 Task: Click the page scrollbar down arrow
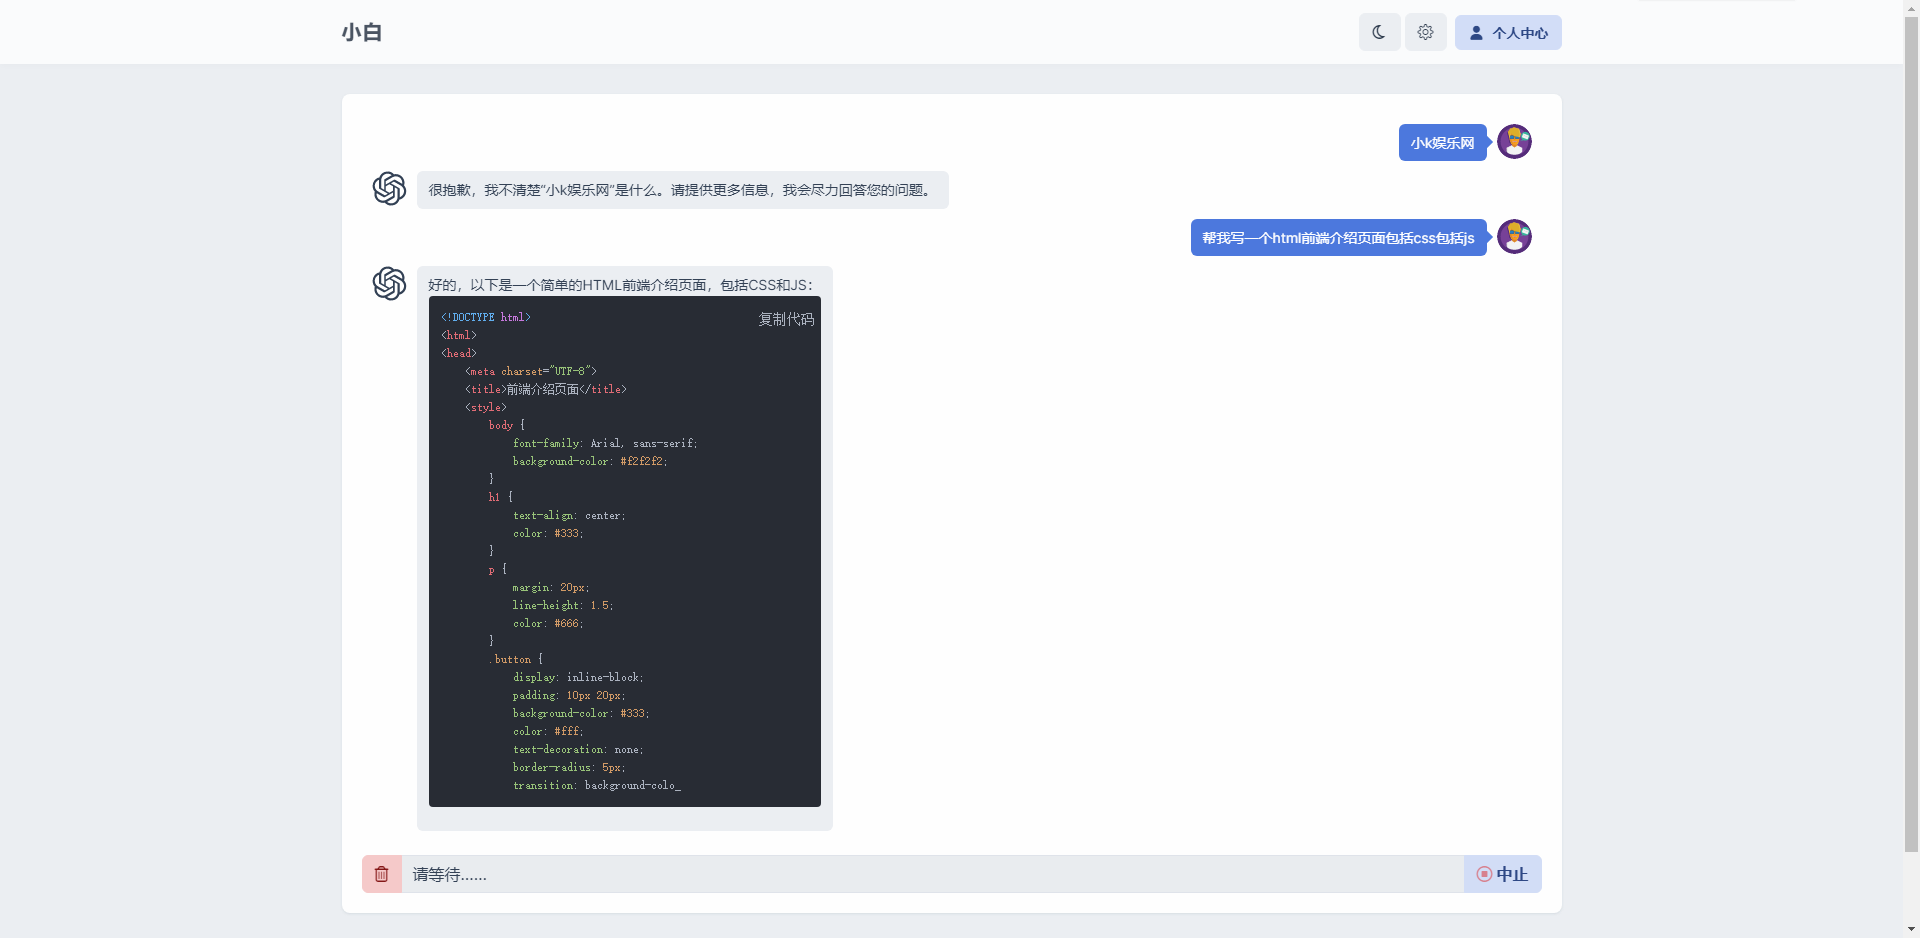click(1911, 930)
